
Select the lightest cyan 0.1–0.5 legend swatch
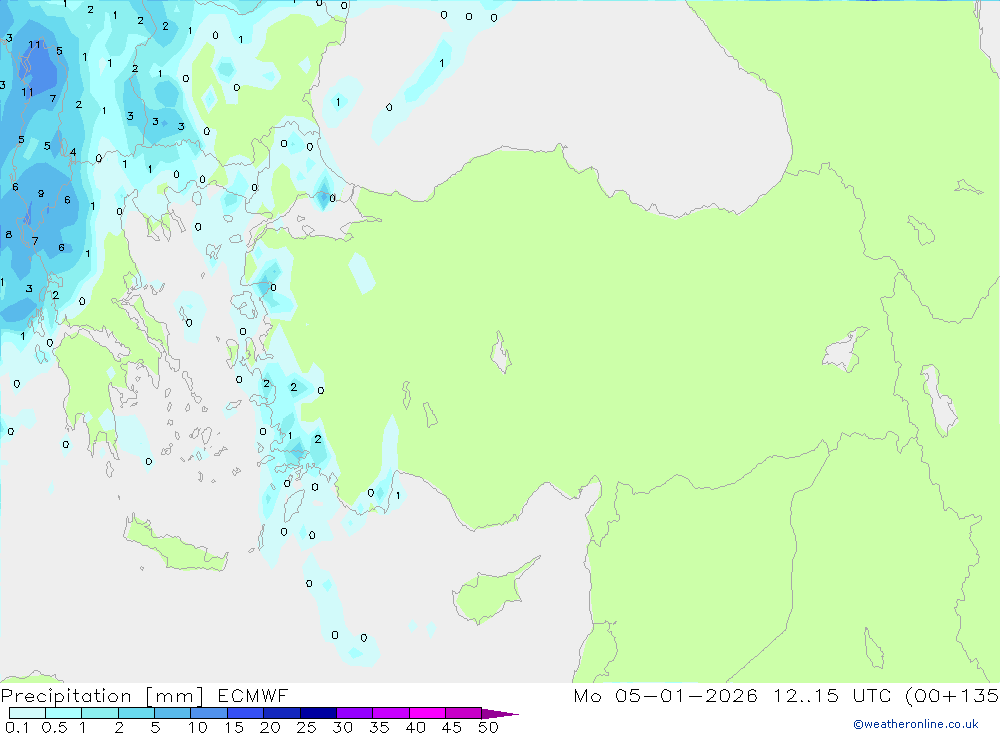click(27, 714)
